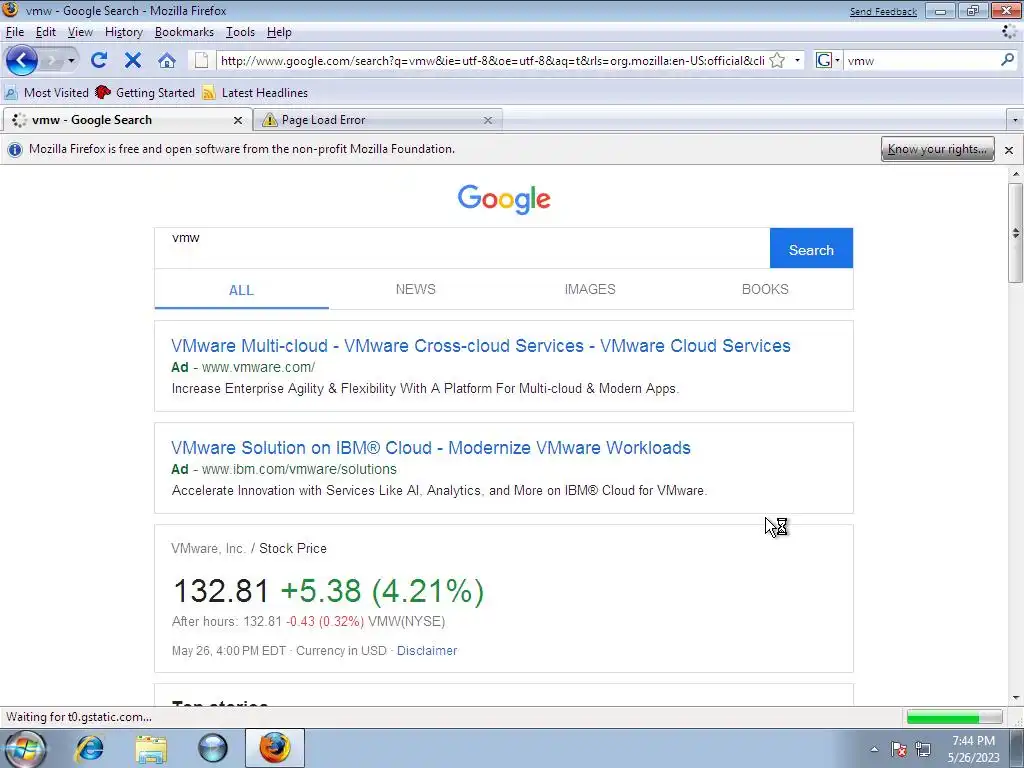Screen dimensions: 1024x768
Task: Open the Edit menu
Action: click(46, 32)
